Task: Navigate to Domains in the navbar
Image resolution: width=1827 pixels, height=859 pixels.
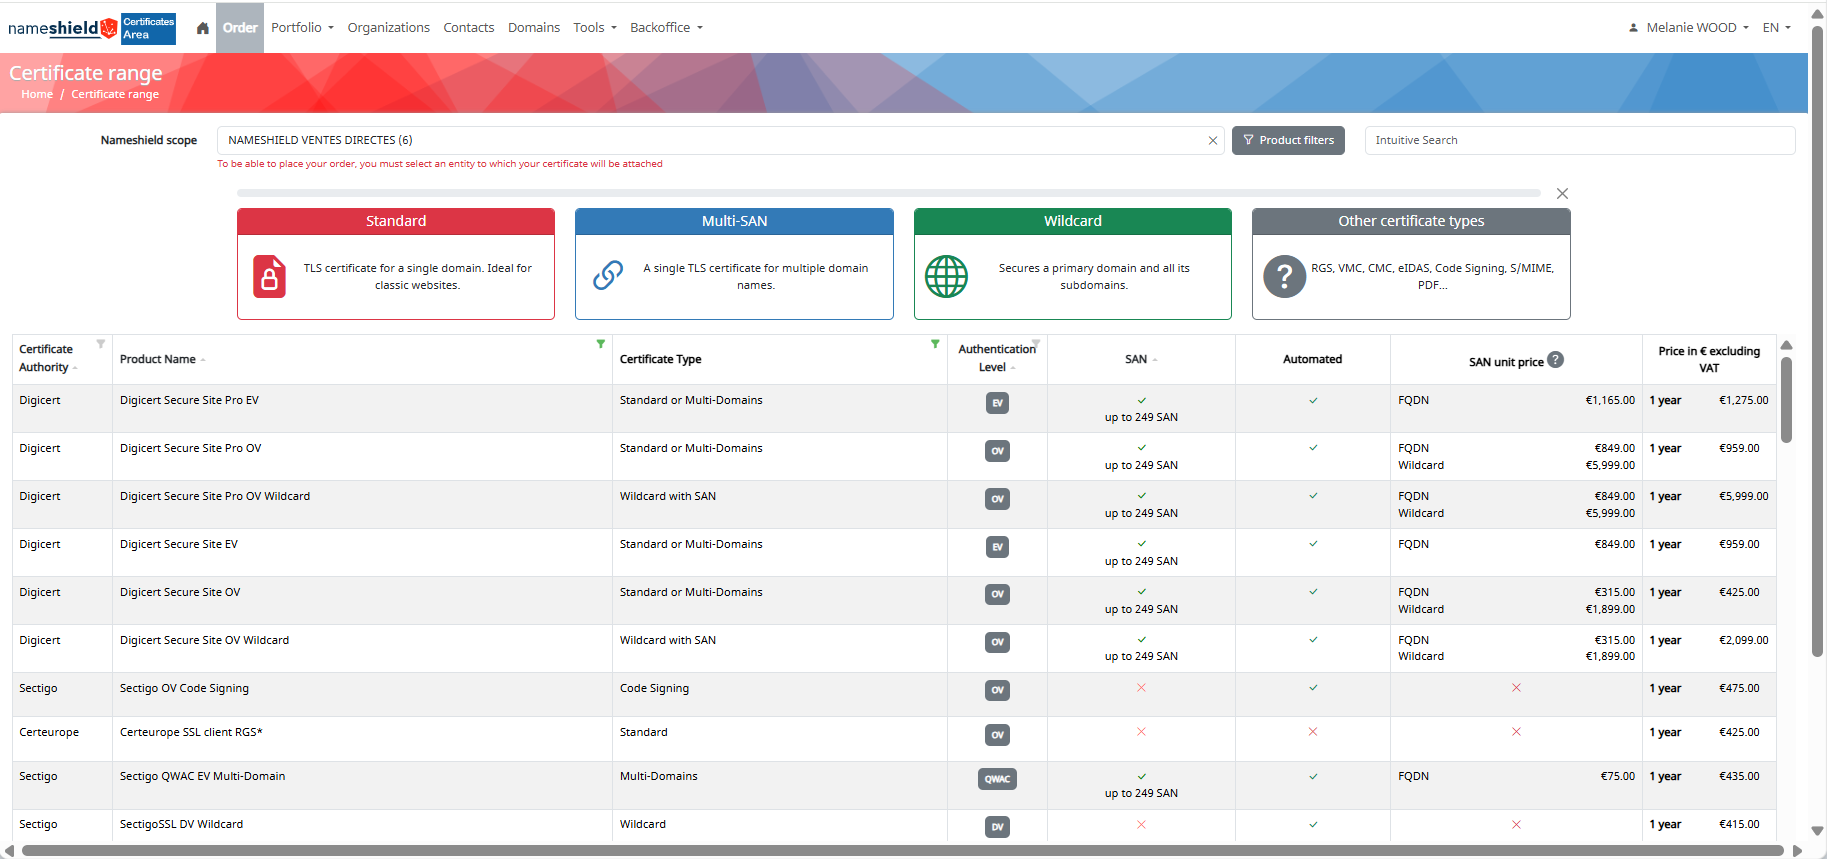Action: coord(534,28)
